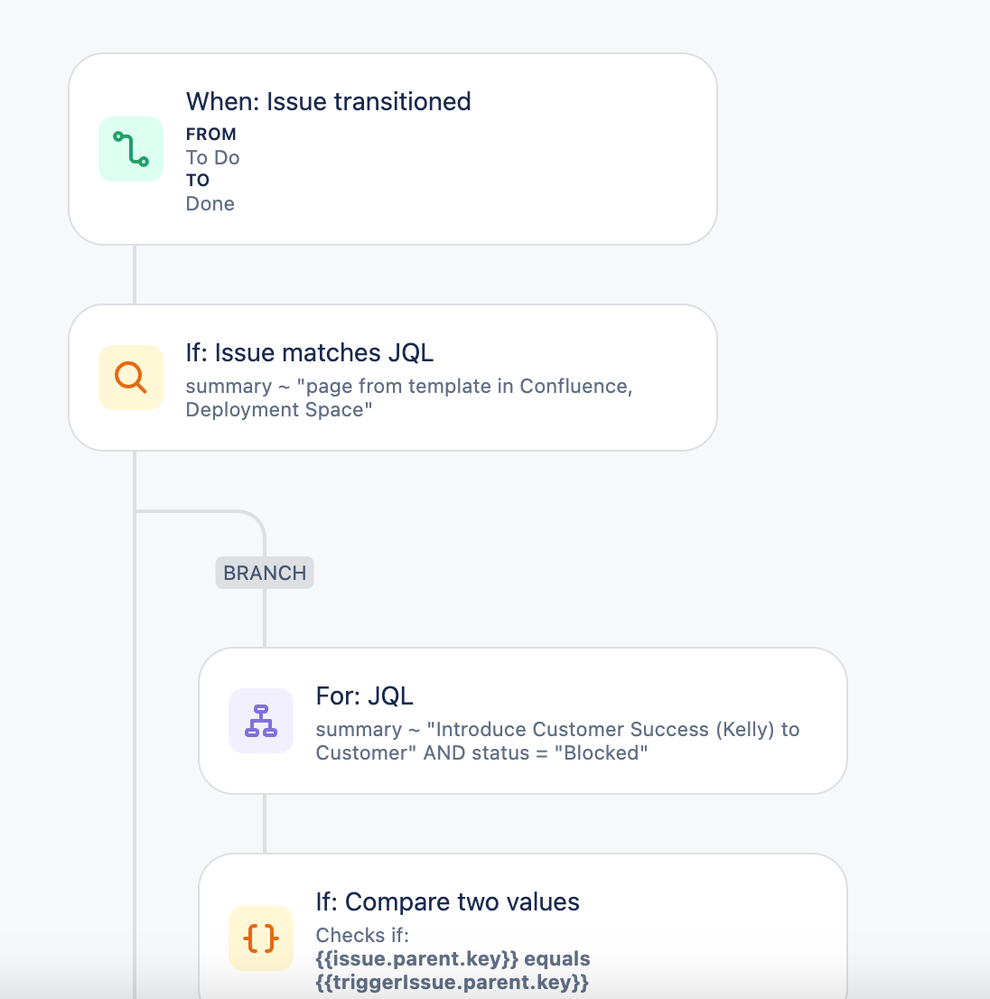Screen dimensions: 990x999
Task: Click connector line between trigger and JQL condition
Action: (134, 275)
